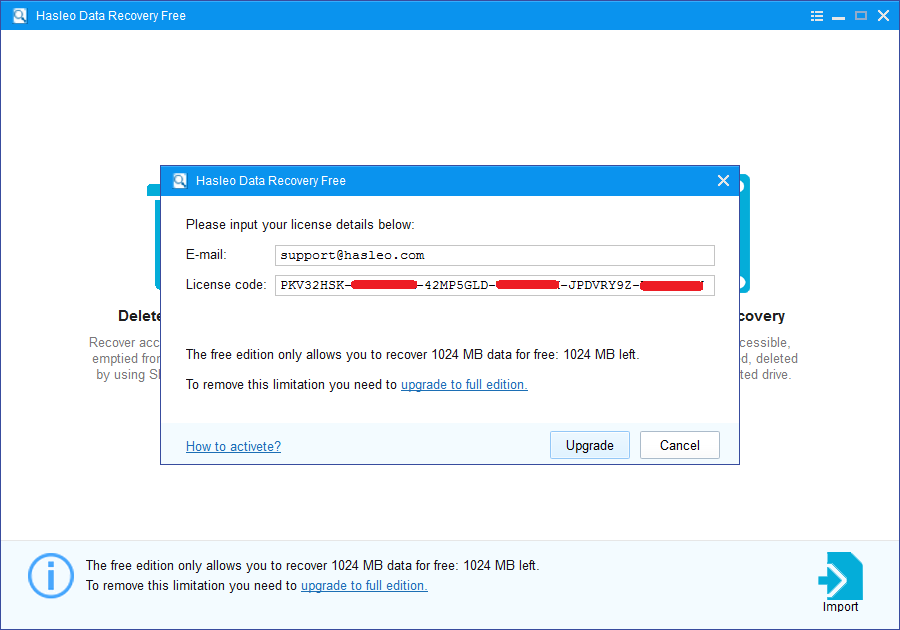Select the partially hidden Deleted recovery heading
Viewport: 900px width, 630px height.
pos(140,316)
